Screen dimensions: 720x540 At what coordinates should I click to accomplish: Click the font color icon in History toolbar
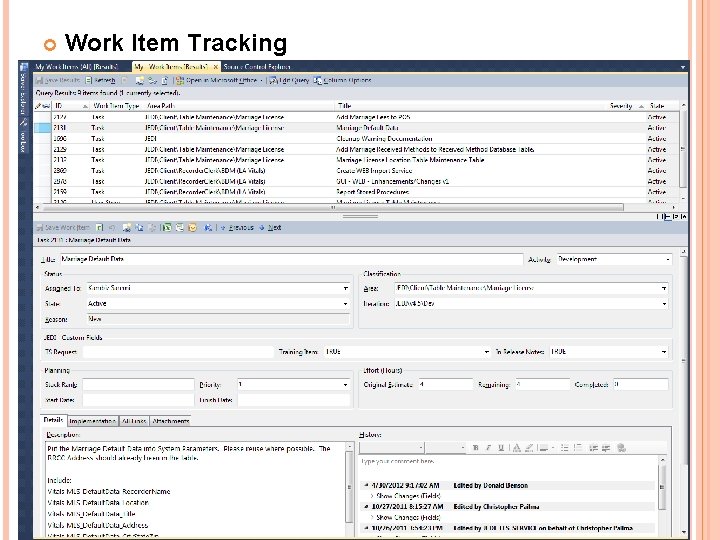517,448
